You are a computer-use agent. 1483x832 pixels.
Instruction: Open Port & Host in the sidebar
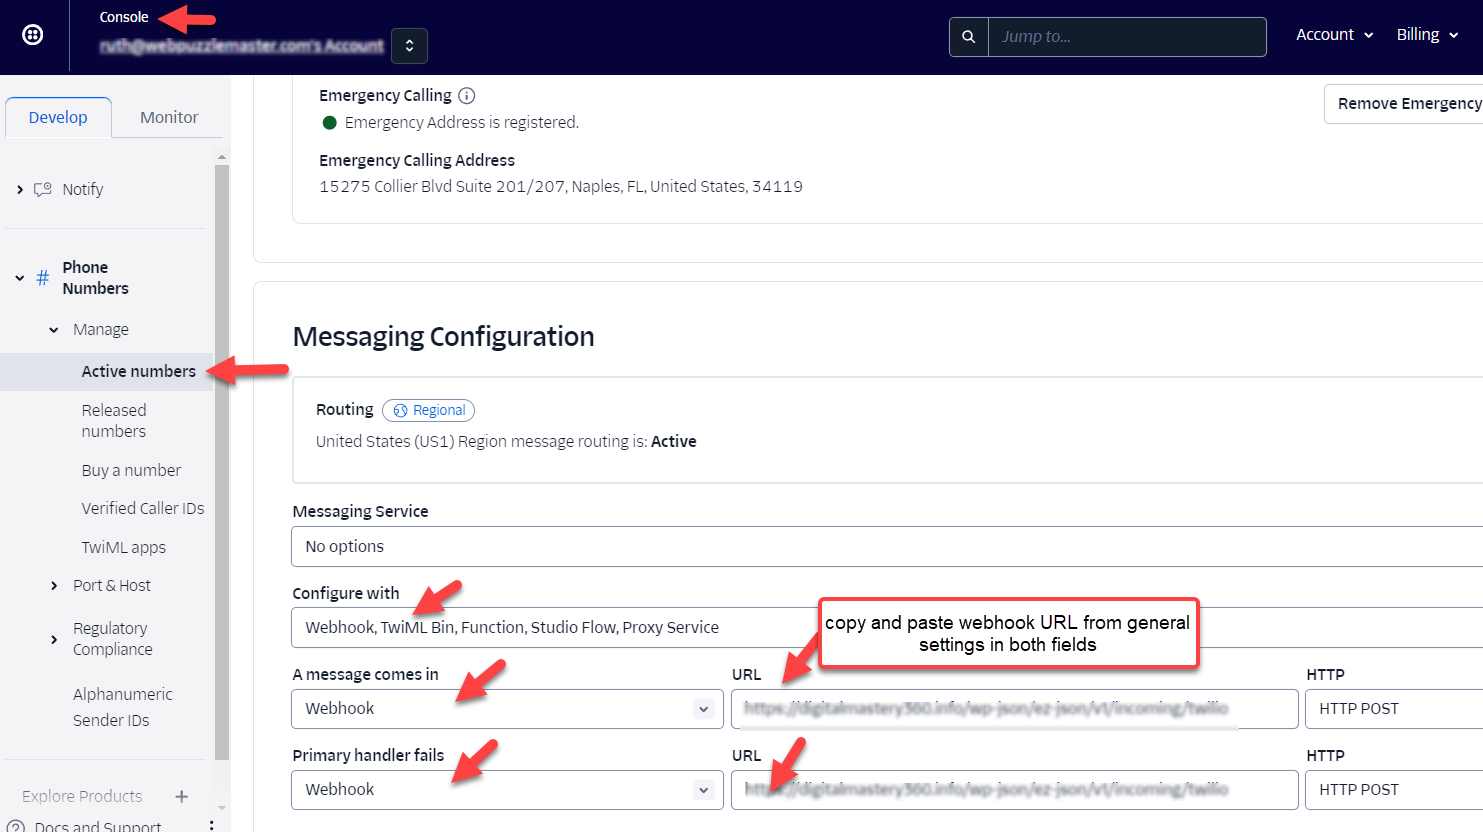click(x=111, y=585)
